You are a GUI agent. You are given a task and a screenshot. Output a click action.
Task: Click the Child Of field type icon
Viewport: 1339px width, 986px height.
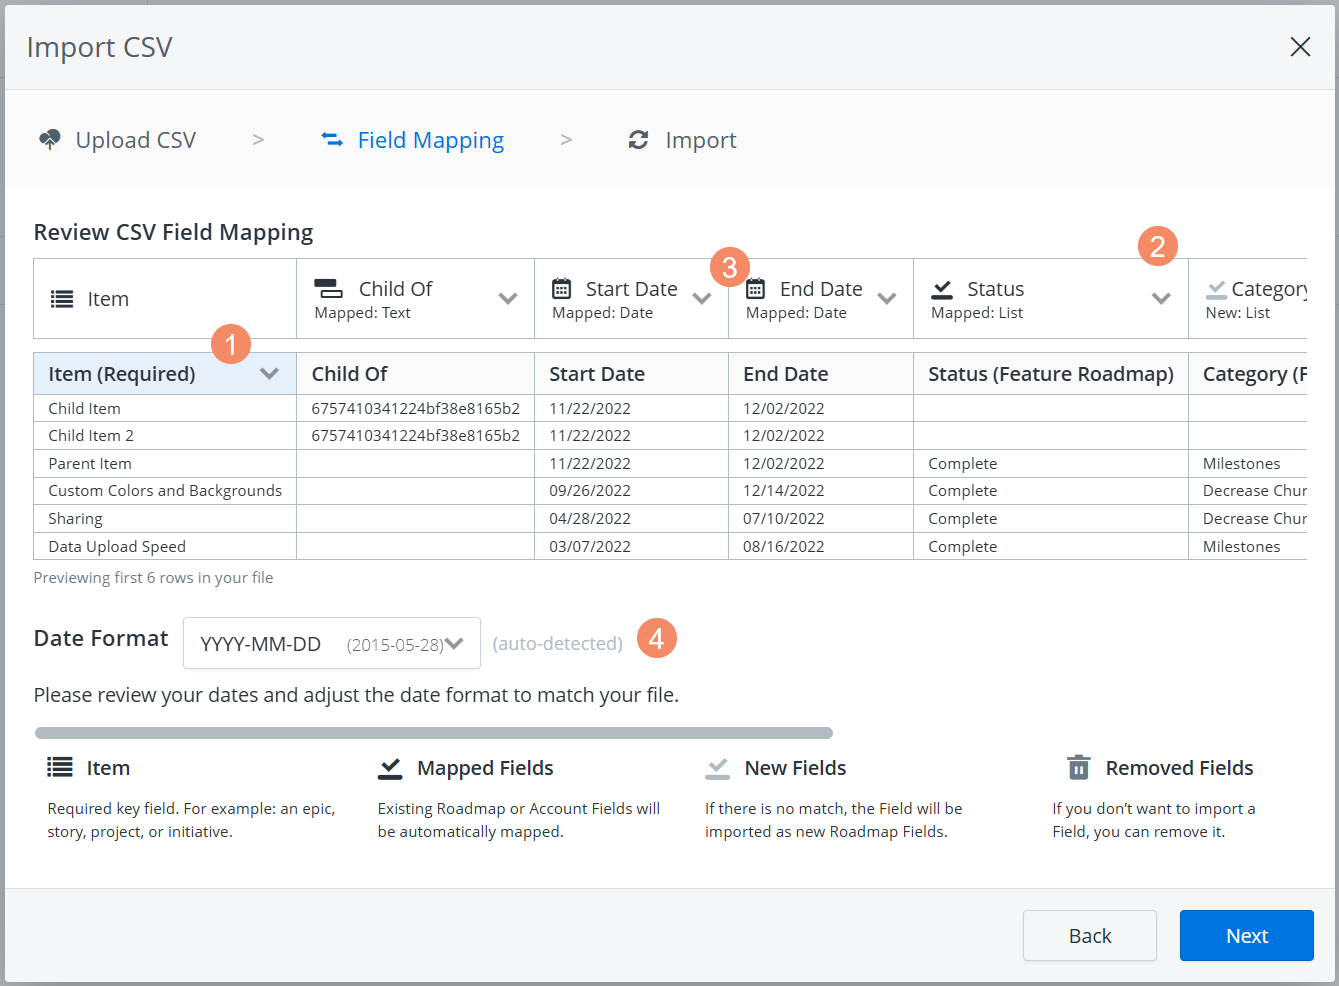[330, 288]
